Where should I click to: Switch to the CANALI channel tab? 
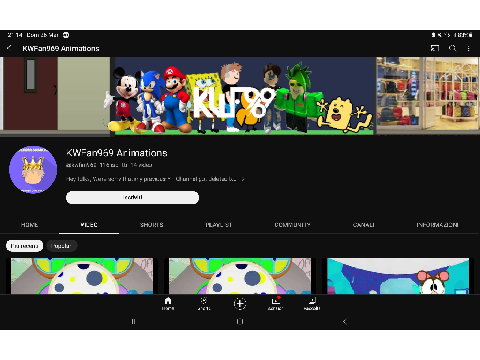pos(363,225)
